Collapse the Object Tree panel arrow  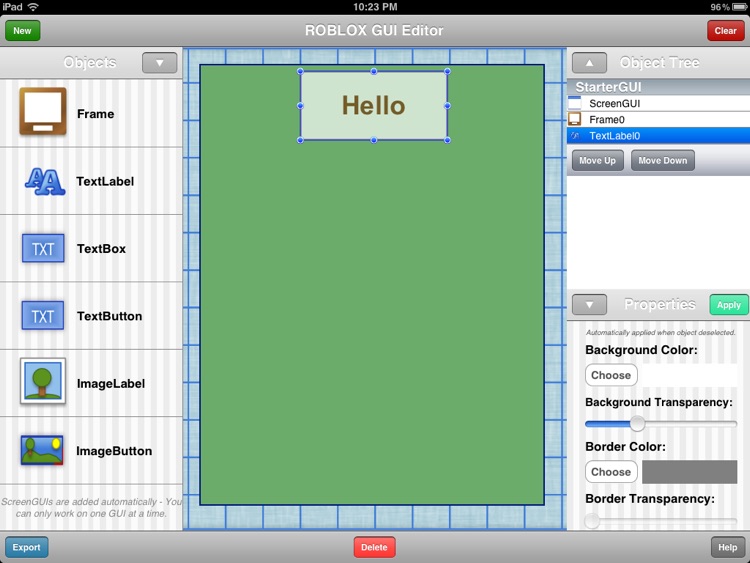tap(589, 63)
